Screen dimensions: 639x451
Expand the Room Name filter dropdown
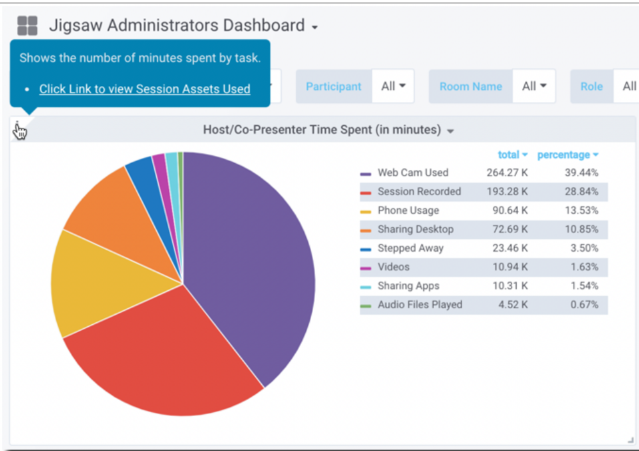tap(535, 87)
